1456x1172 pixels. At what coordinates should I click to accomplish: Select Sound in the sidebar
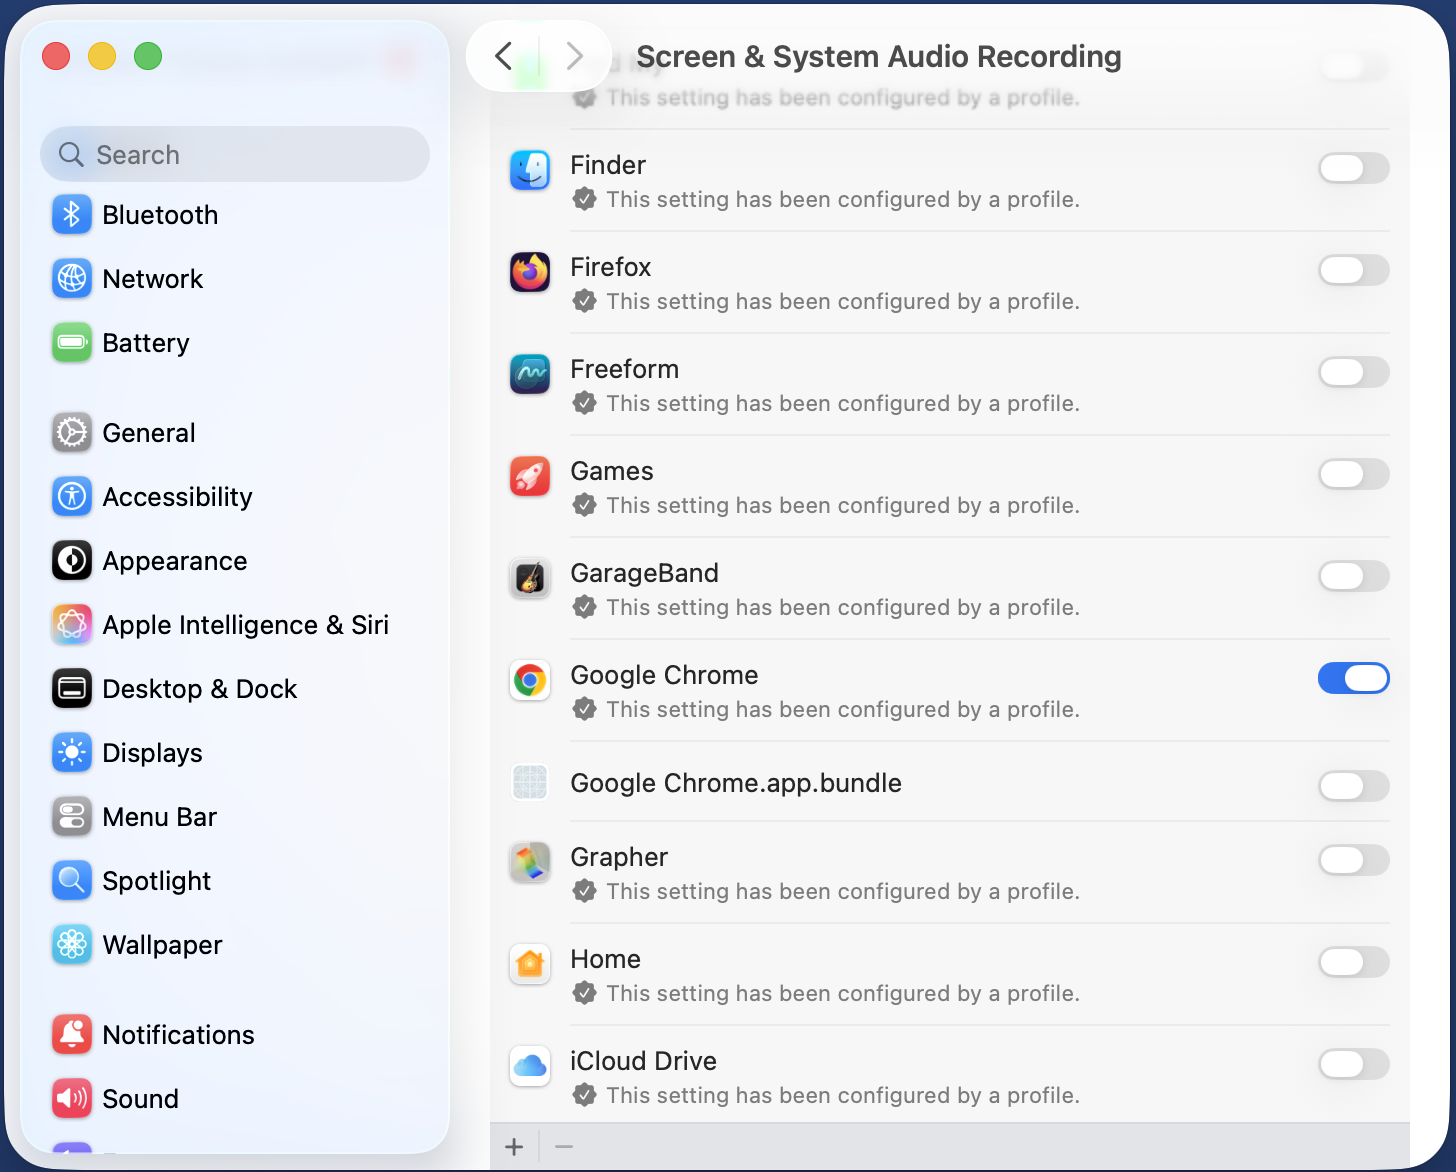coord(235,1099)
